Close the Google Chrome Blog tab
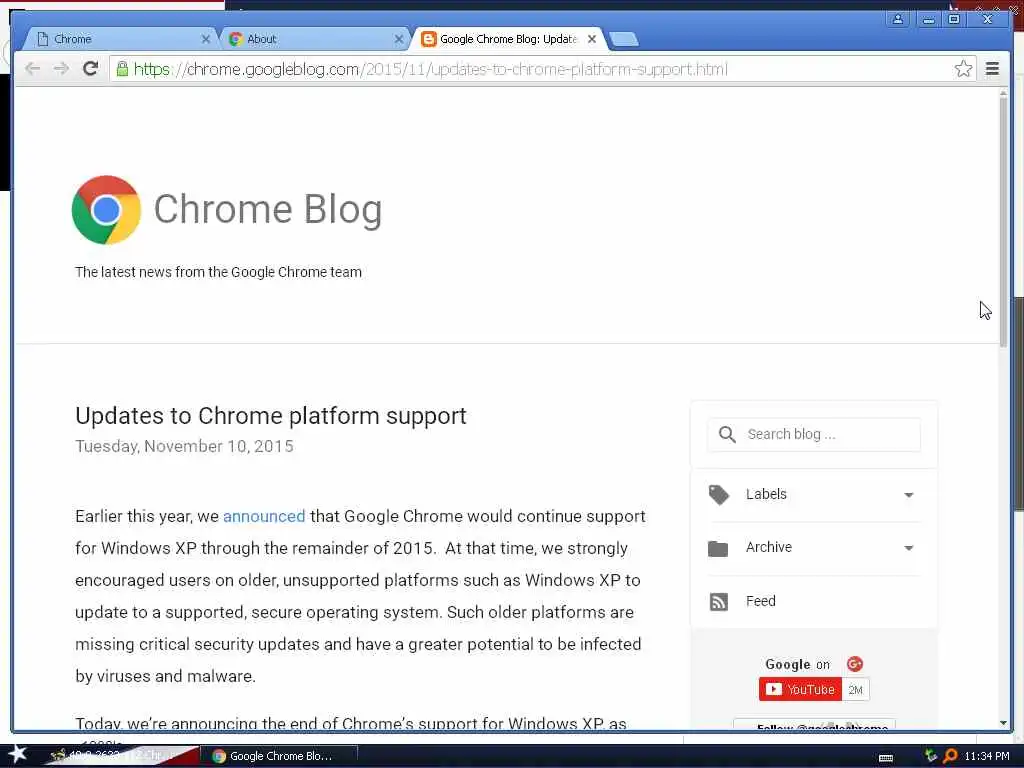The image size is (1024, 768). coord(592,39)
